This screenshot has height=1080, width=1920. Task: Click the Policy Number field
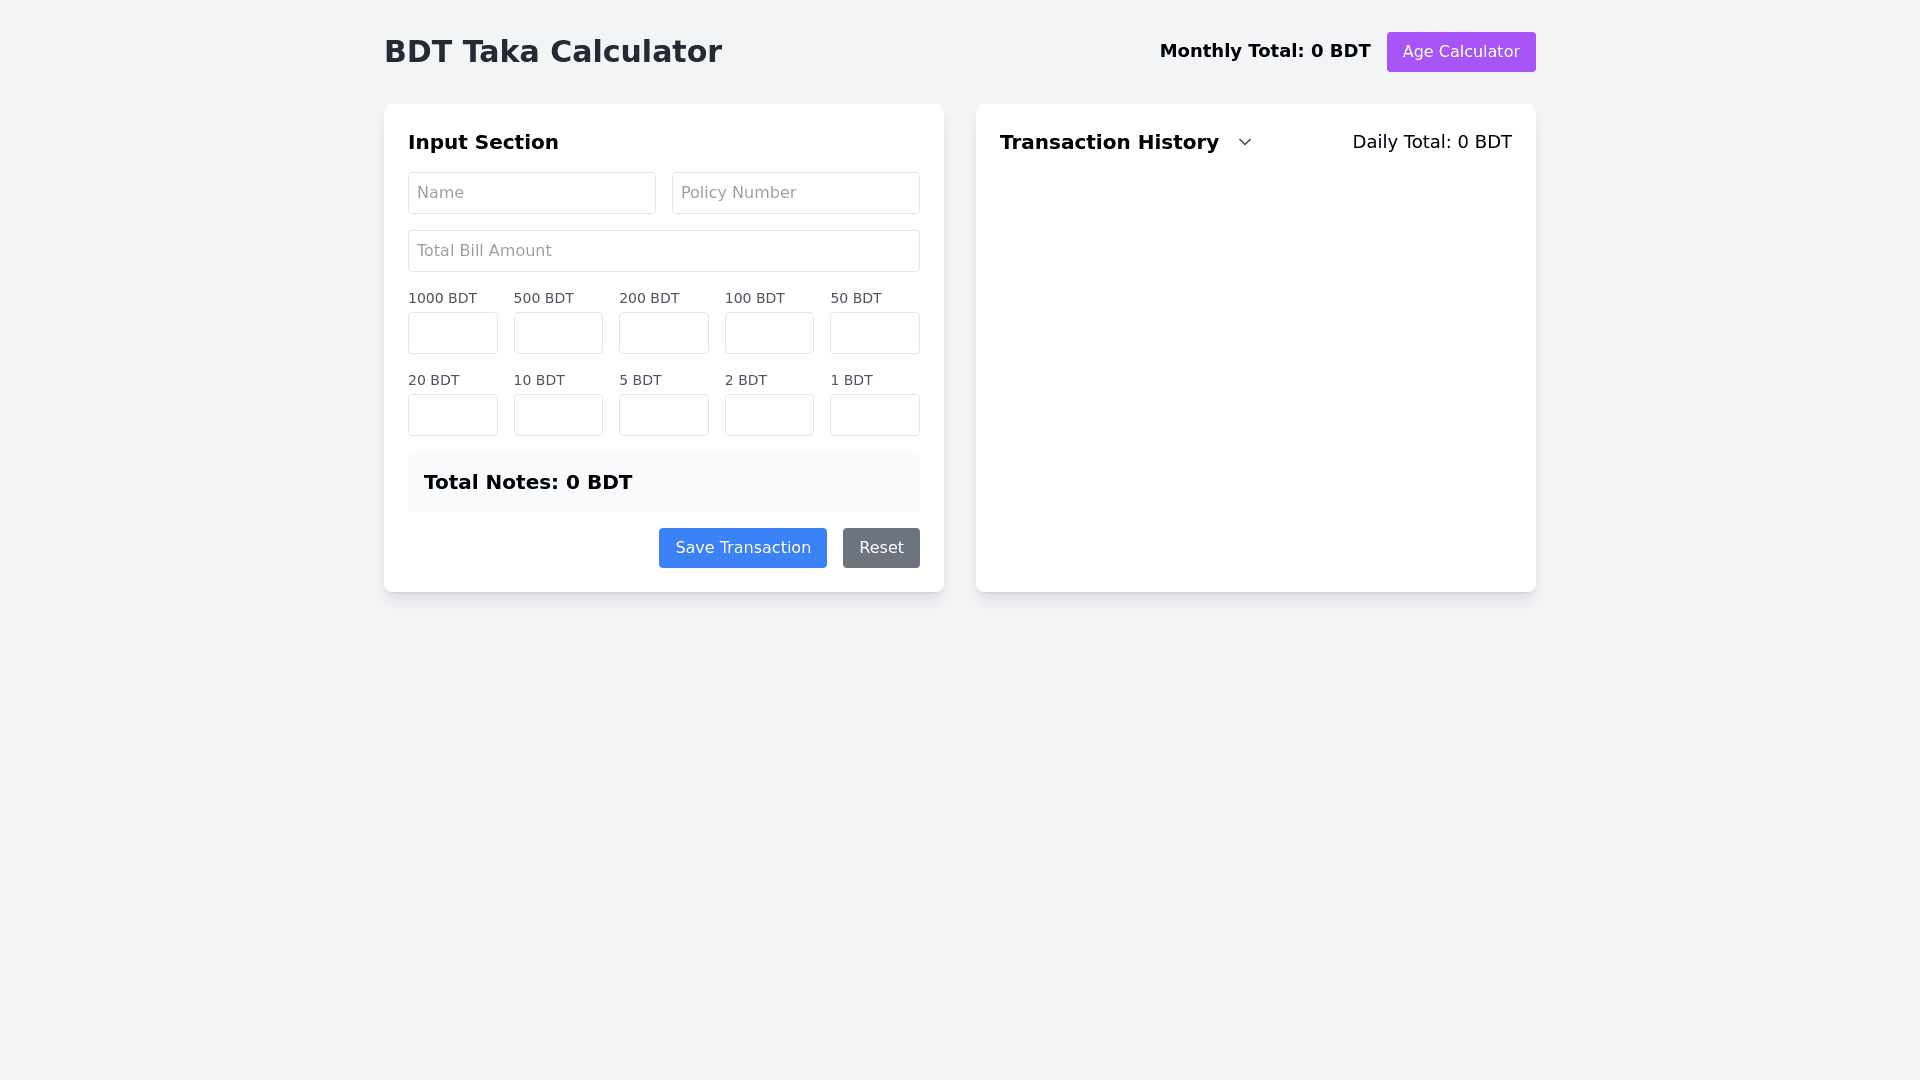795,193
